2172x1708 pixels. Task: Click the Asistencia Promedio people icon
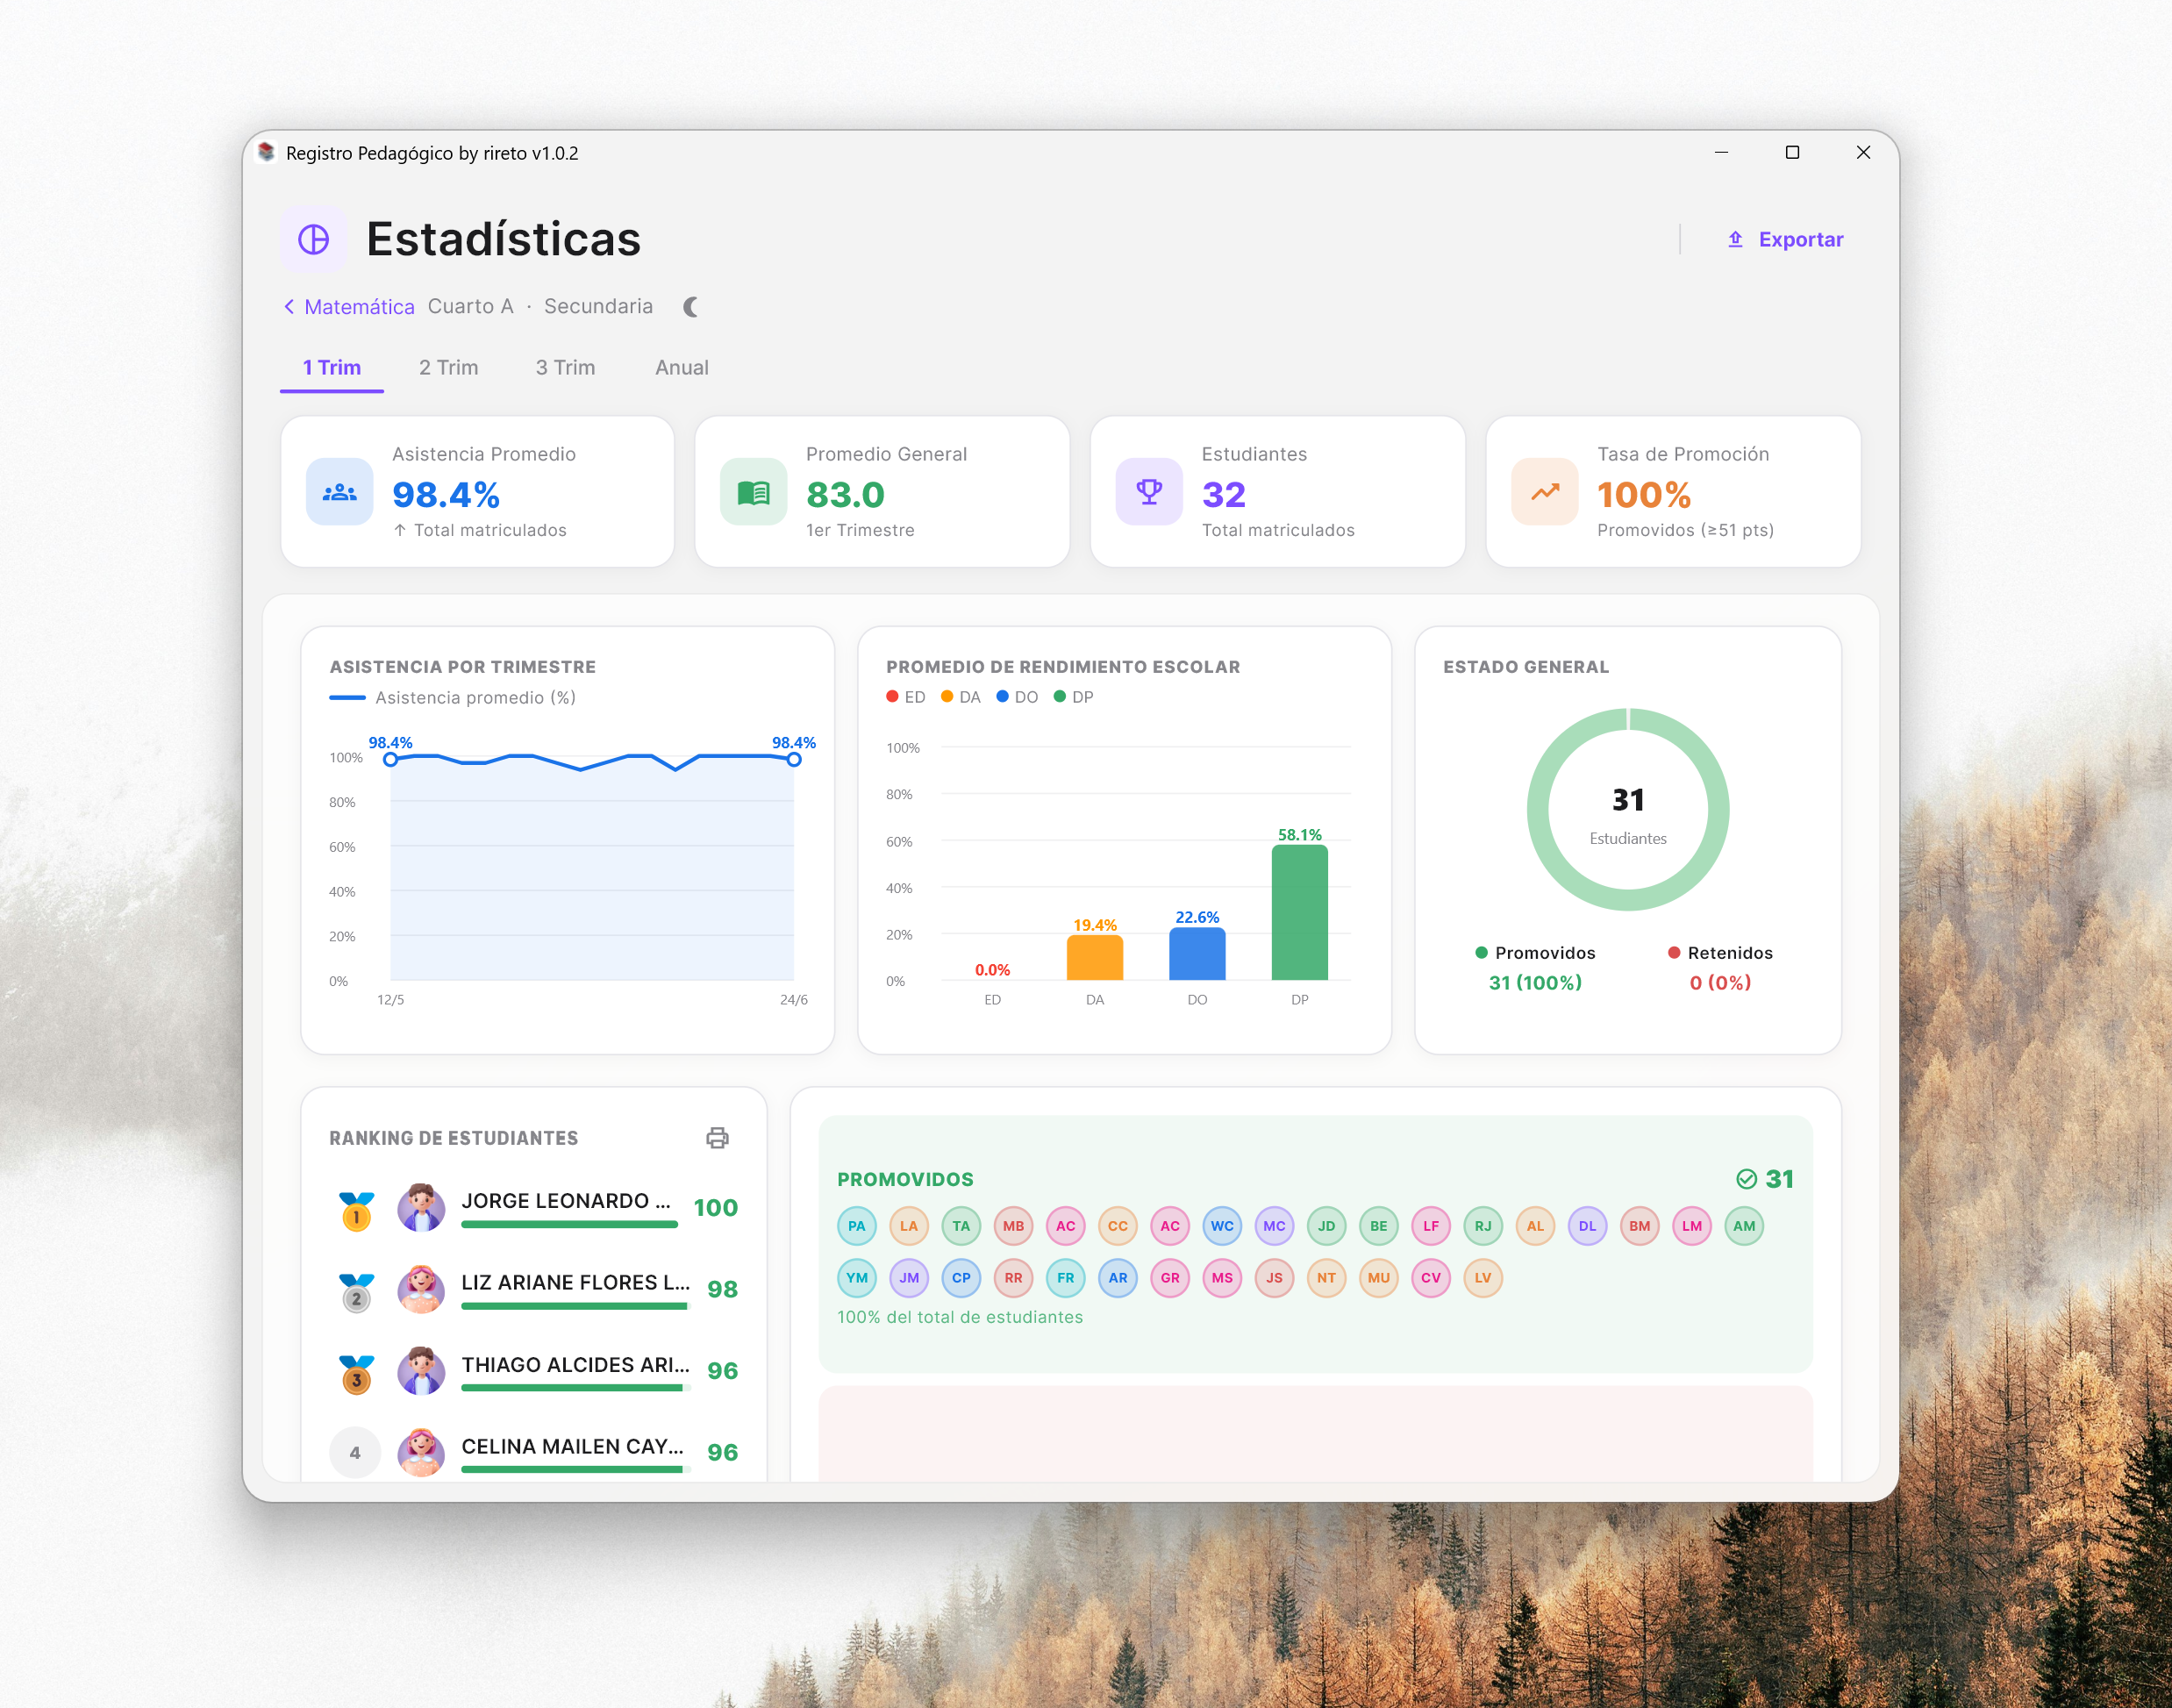tap(340, 492)
